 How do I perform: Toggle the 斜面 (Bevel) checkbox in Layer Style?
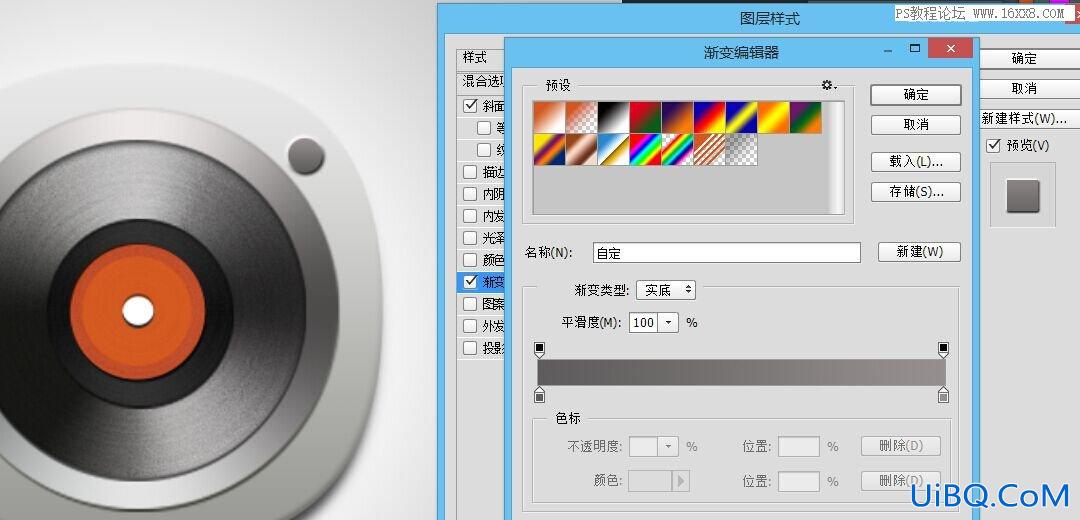[x=470, y=106]
